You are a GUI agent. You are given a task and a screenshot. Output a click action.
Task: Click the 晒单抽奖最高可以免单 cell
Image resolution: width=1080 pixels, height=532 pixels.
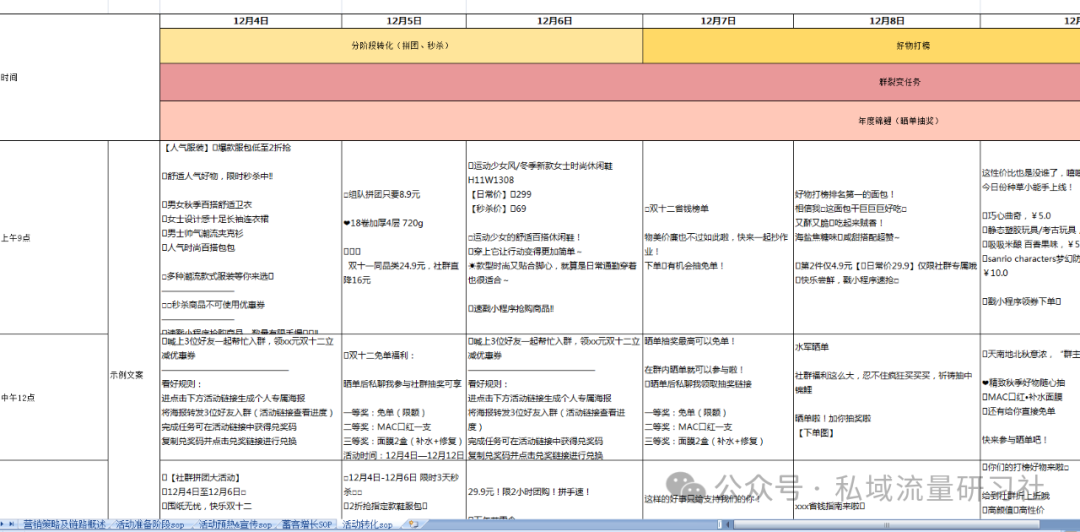point(718,397)
